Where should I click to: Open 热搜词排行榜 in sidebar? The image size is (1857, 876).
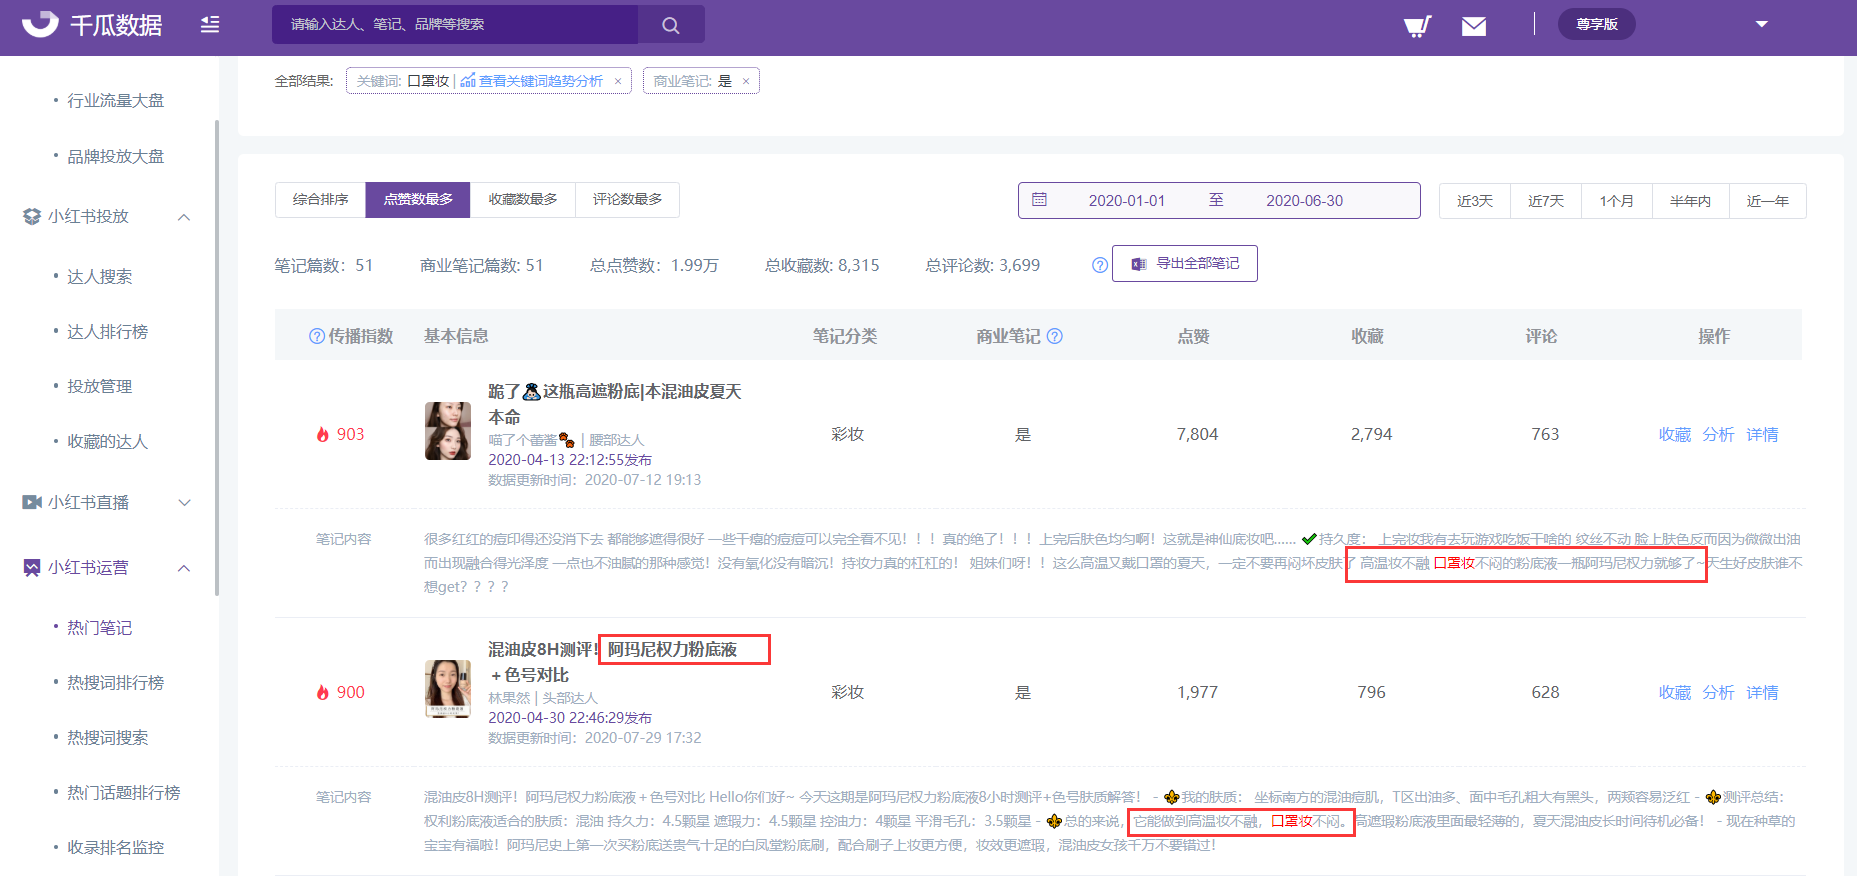tap(115, 682)
